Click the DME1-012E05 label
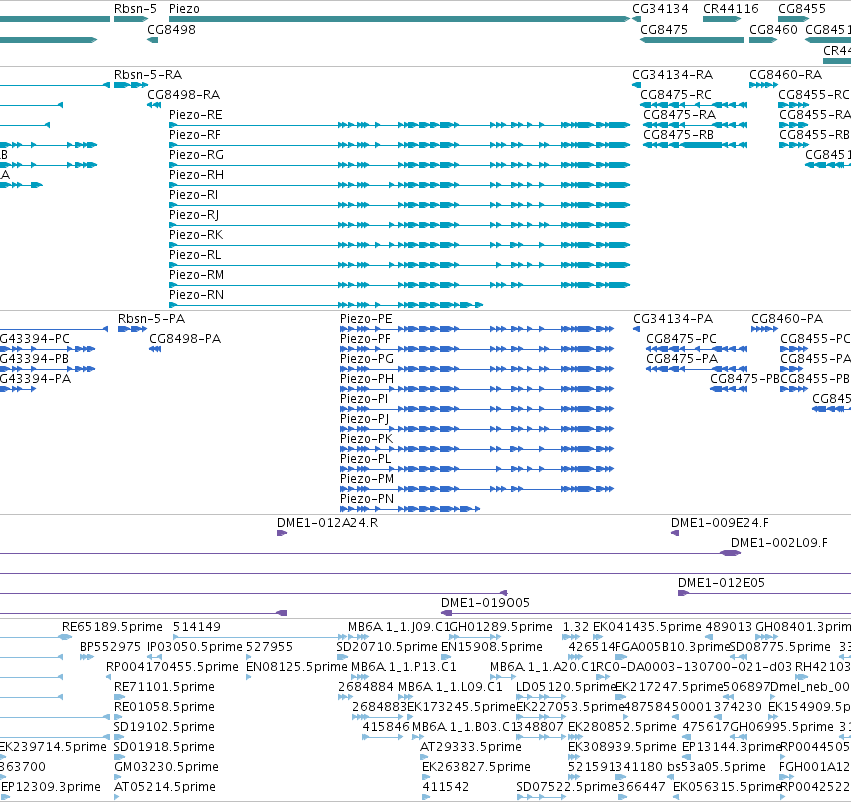The height and width of the screenshot is (802, 851). (721, 583)
